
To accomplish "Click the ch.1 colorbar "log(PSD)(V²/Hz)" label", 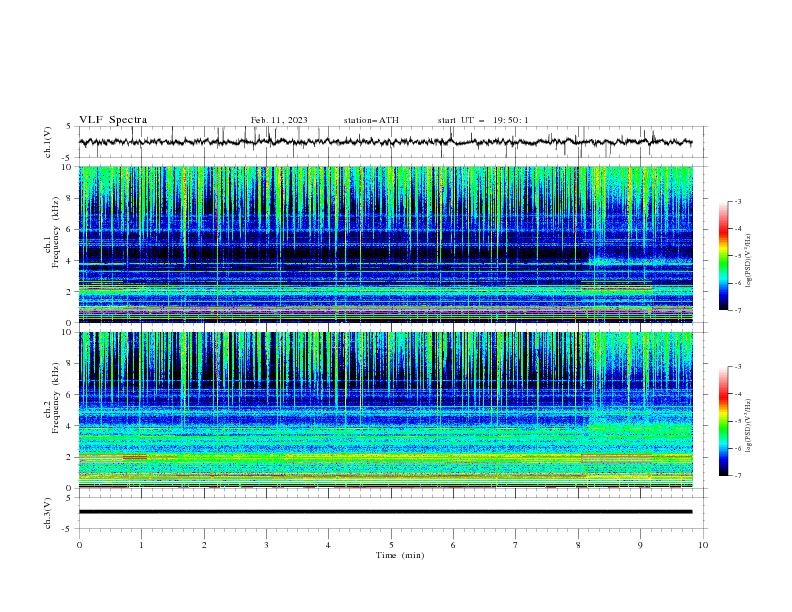I will [x=749, y=261].
